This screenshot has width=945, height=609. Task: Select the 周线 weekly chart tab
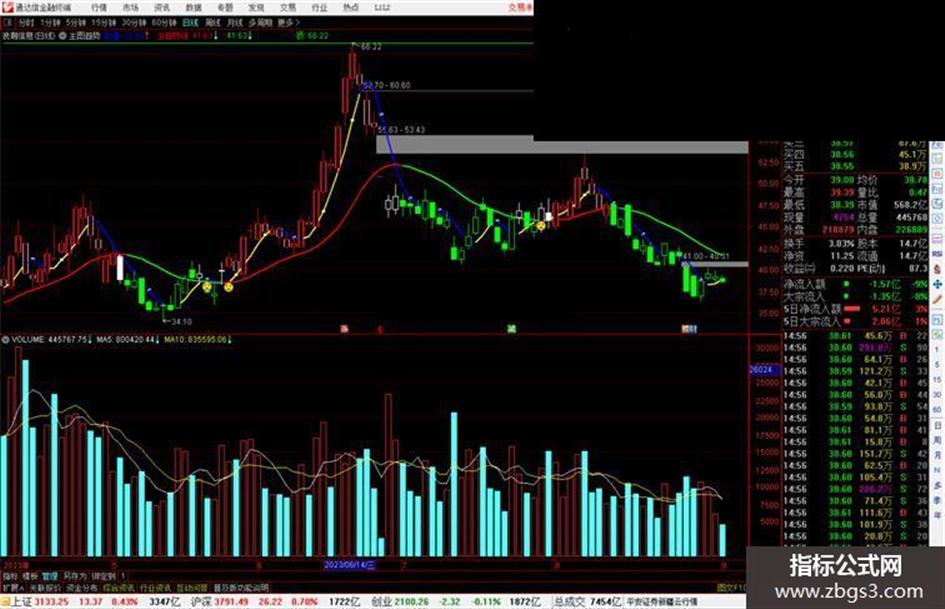pyautogui.click(x=213, y=22)
